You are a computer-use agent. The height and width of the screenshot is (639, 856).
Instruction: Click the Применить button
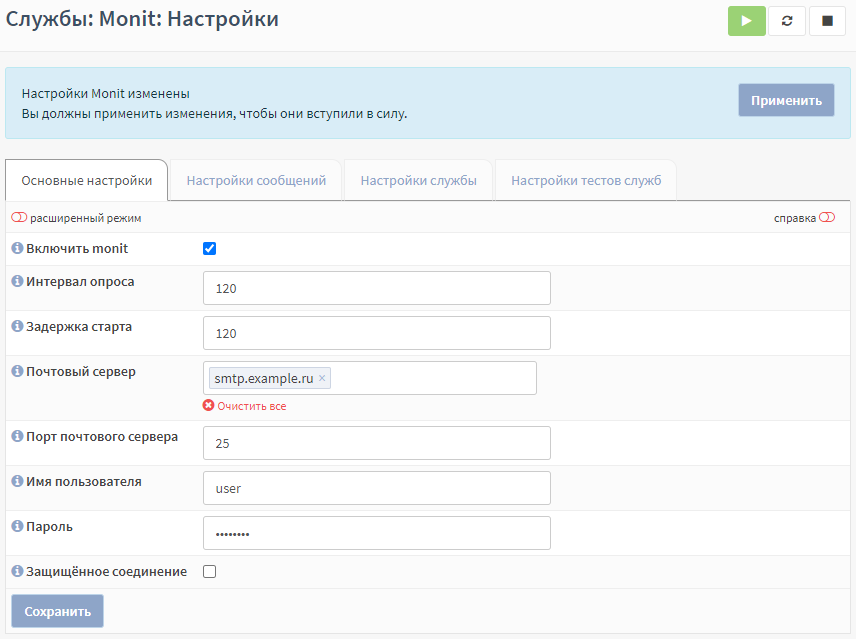coord(786,100)
